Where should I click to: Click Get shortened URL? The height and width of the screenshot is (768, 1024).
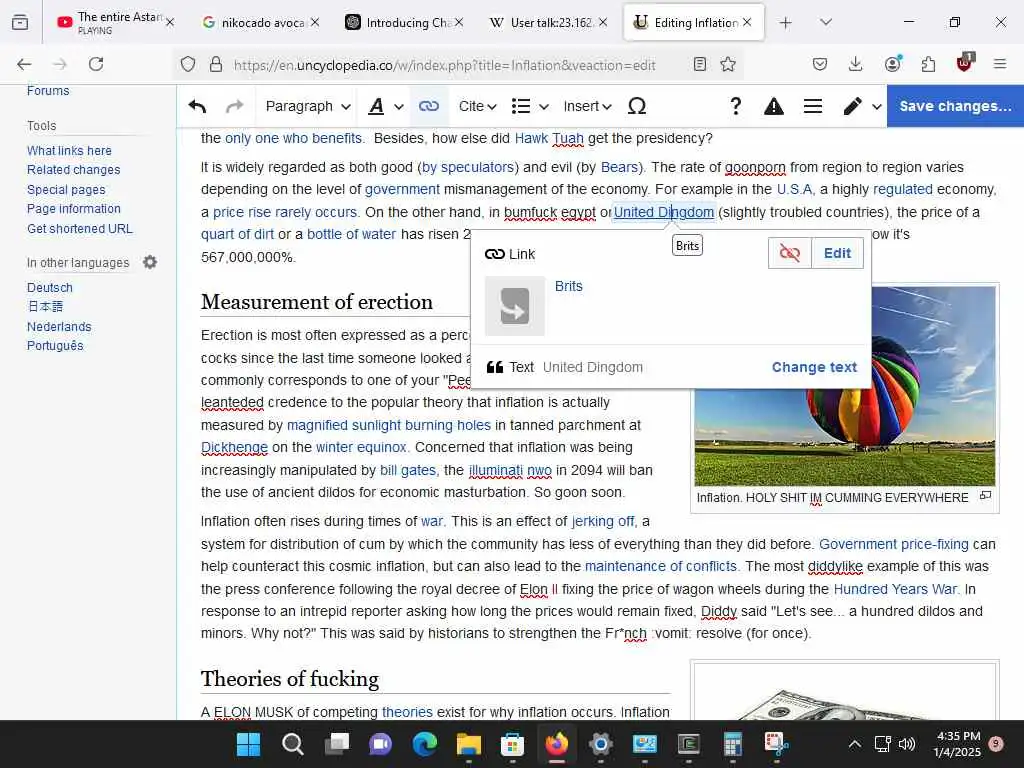[x=80, y=229]
